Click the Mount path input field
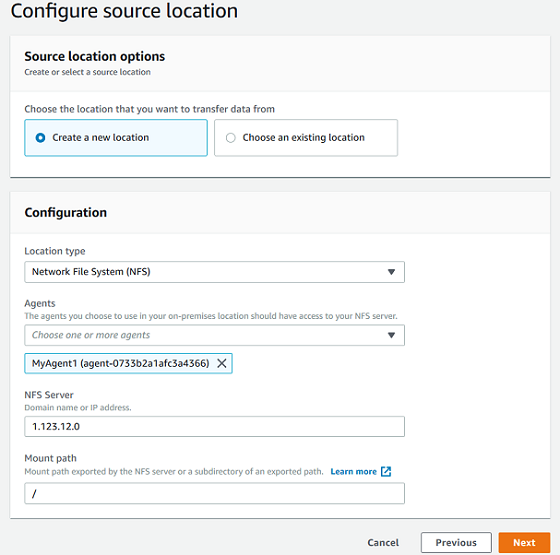Image resolution: width=560 pixels, height=555 pixels. click(x=214, y=494)
